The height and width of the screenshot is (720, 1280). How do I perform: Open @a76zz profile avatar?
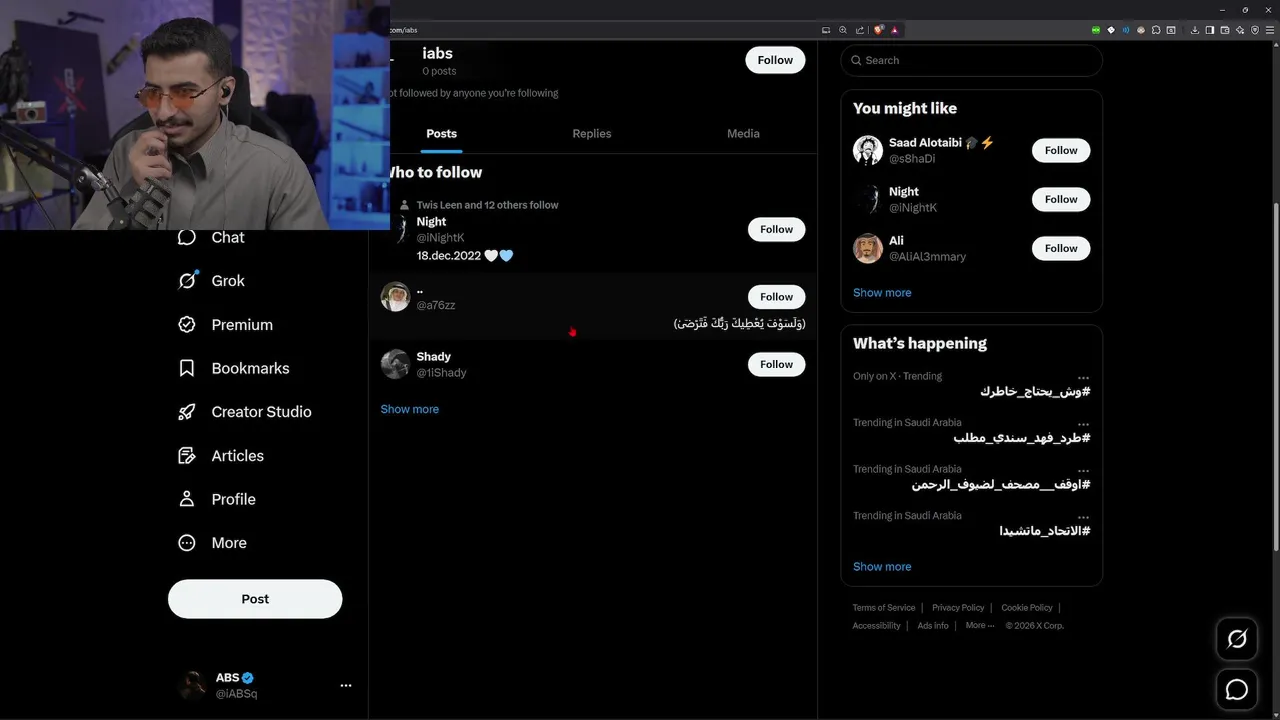pyautogui.click(x=395, y=297)
